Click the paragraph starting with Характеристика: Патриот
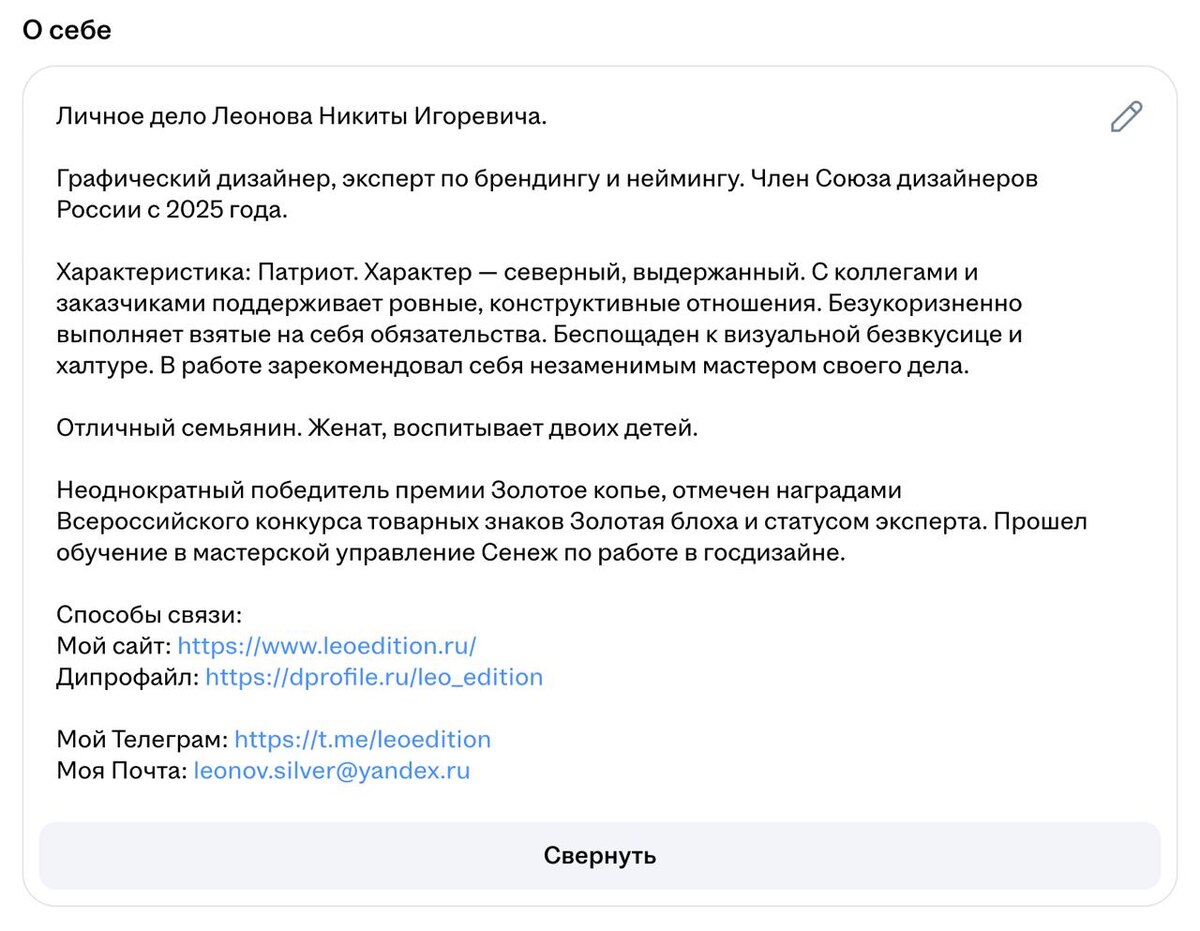The image size is (1200, 931). pos(540,319)
